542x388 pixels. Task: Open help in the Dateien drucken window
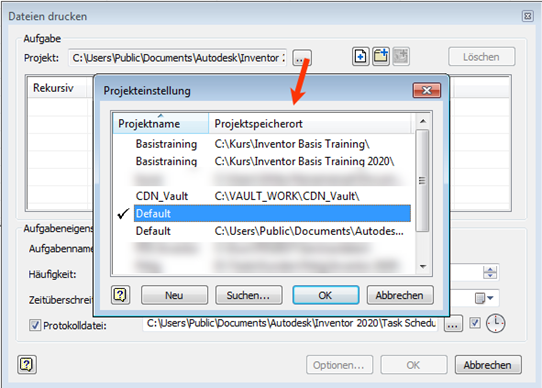[x=27, y=364]
